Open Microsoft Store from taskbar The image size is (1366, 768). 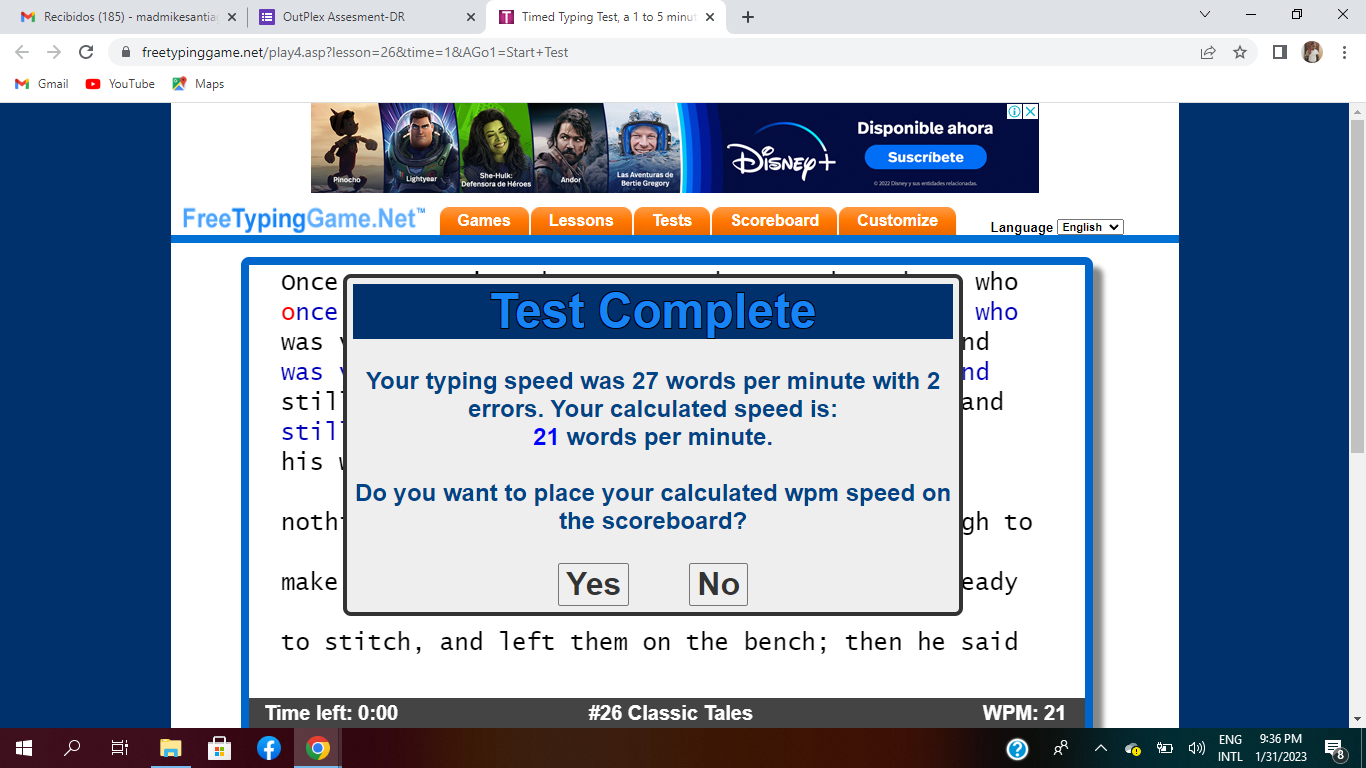219,748
